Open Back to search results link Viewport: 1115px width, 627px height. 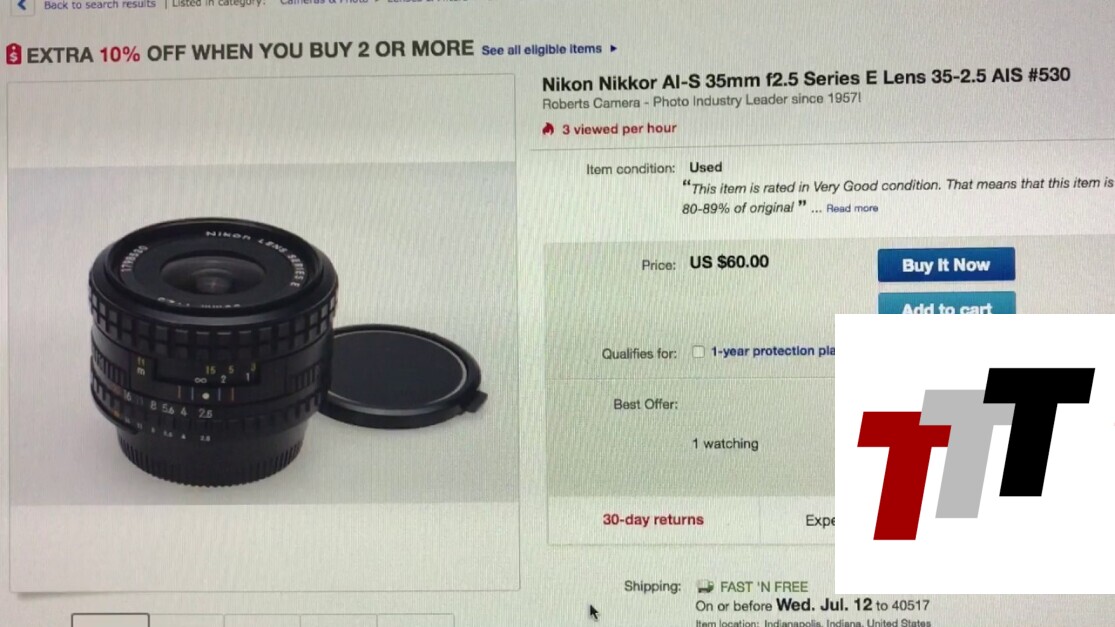coord(100,5)
